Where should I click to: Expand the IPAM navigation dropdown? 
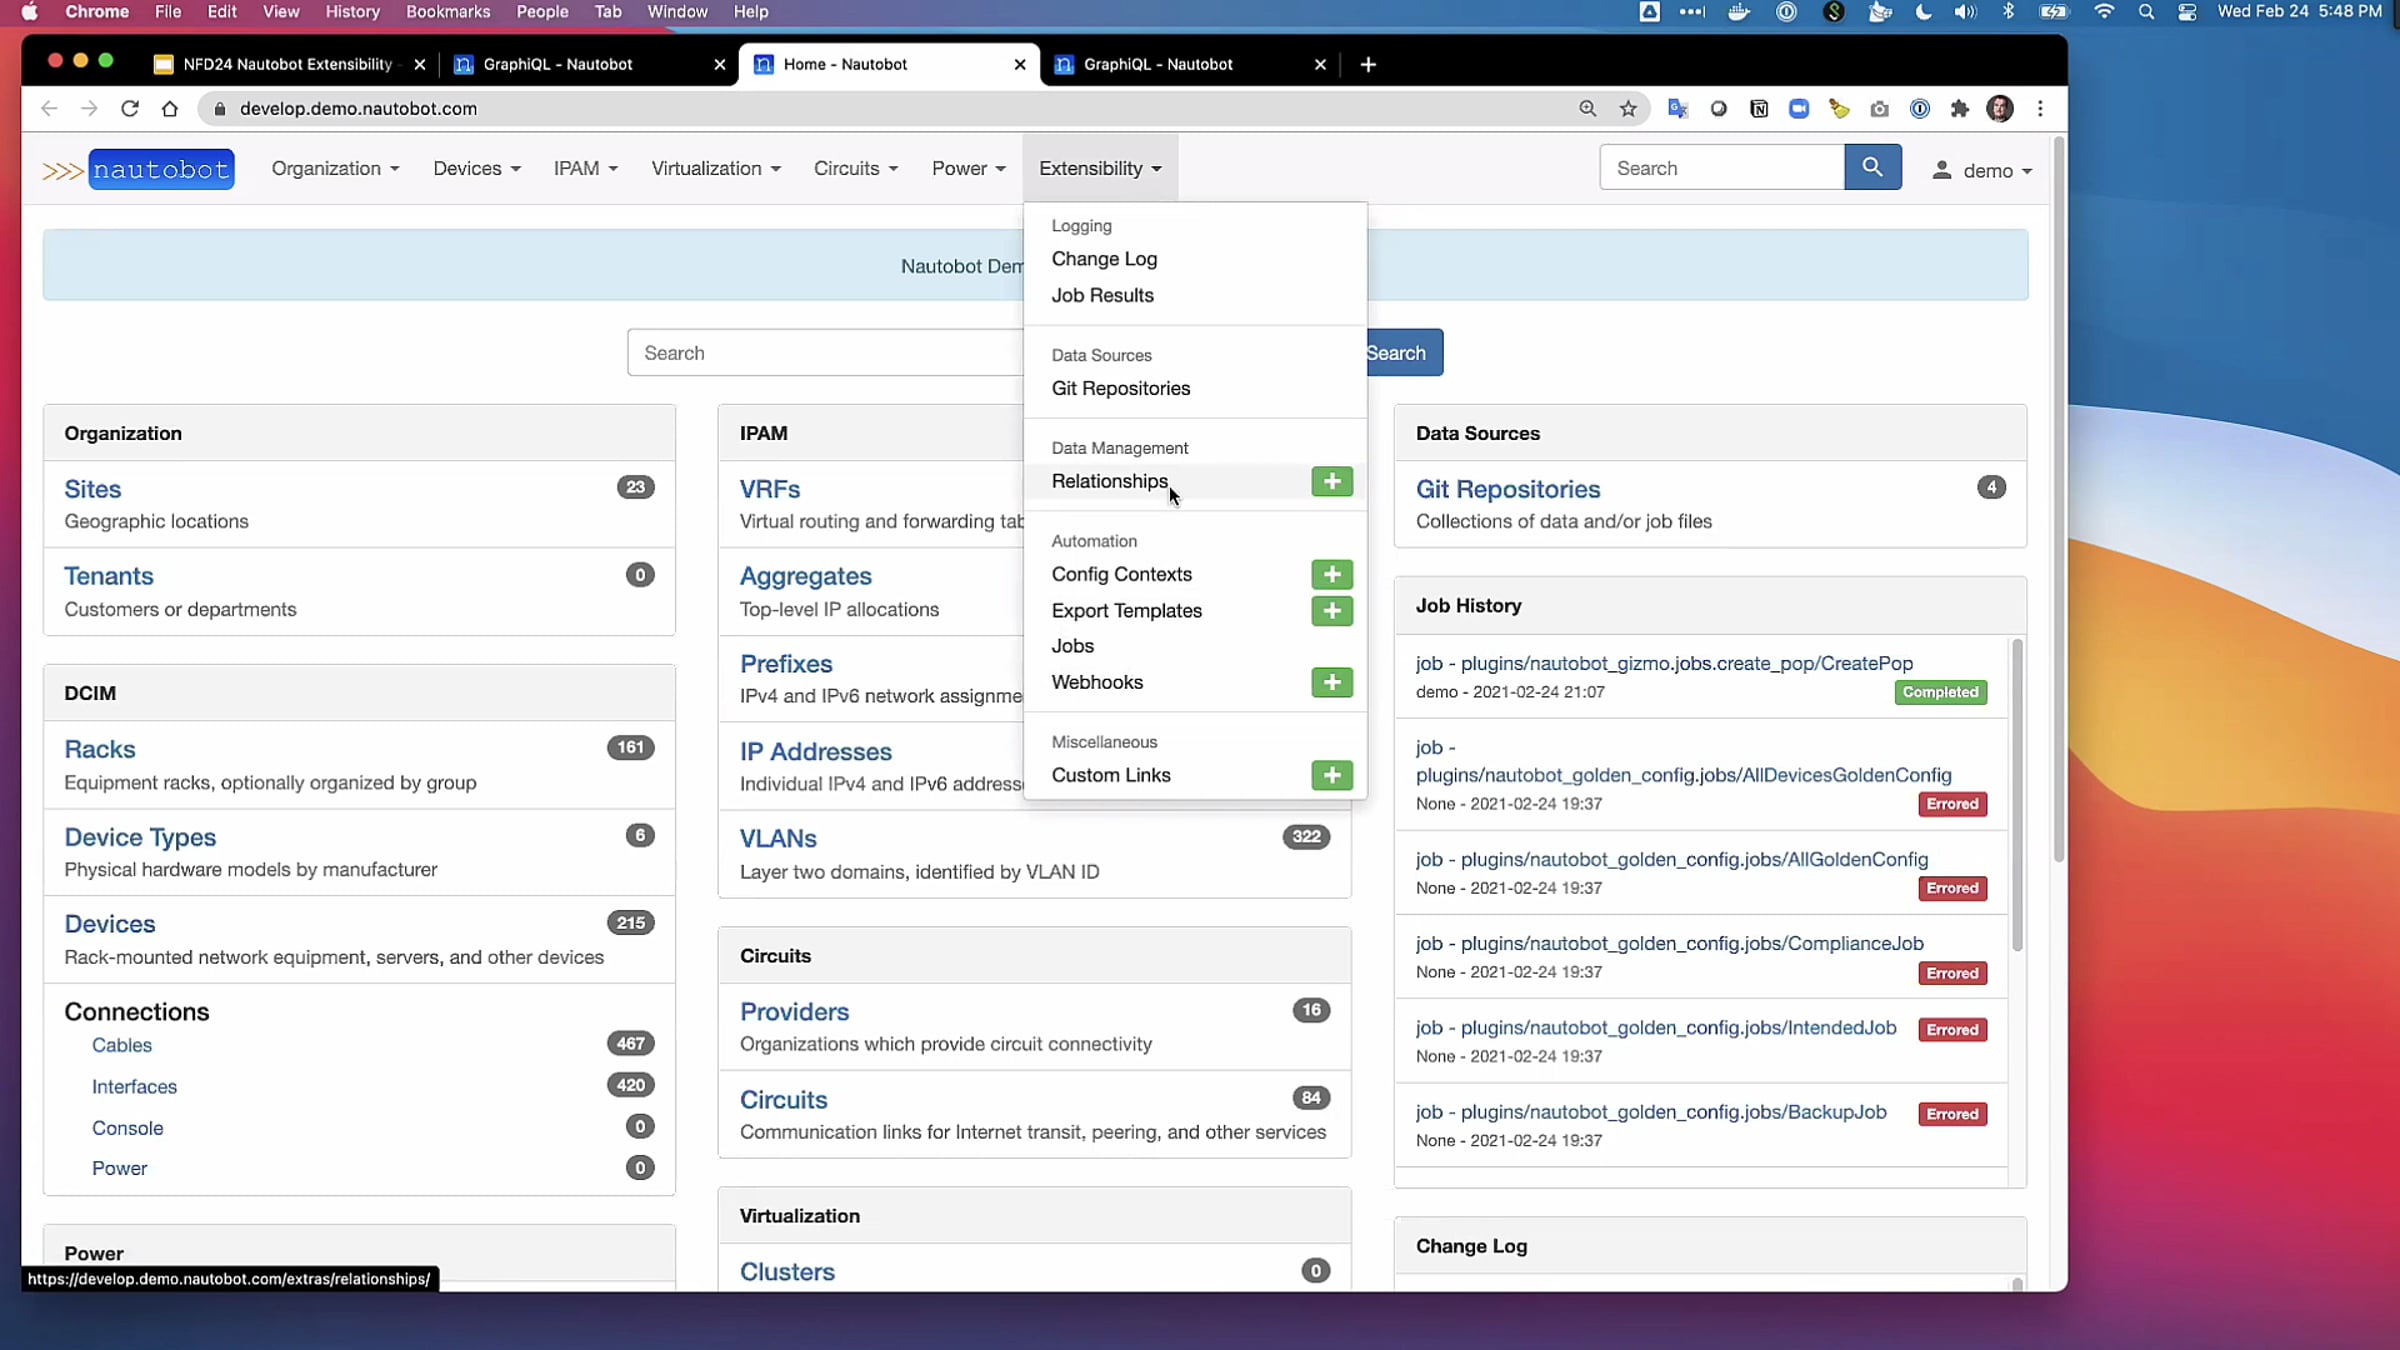coord(585,168)
